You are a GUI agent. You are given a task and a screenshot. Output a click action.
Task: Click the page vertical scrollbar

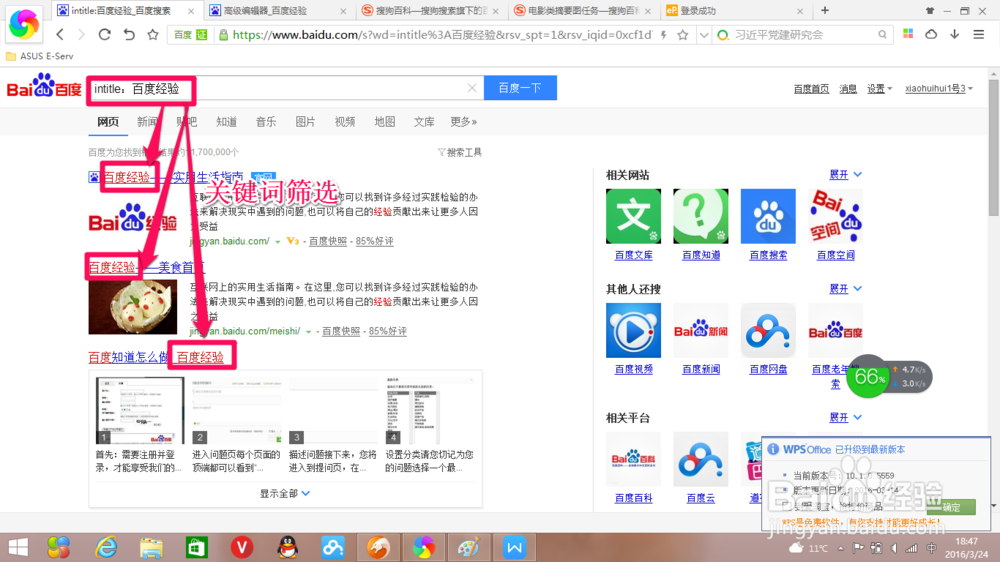point(994,147)
